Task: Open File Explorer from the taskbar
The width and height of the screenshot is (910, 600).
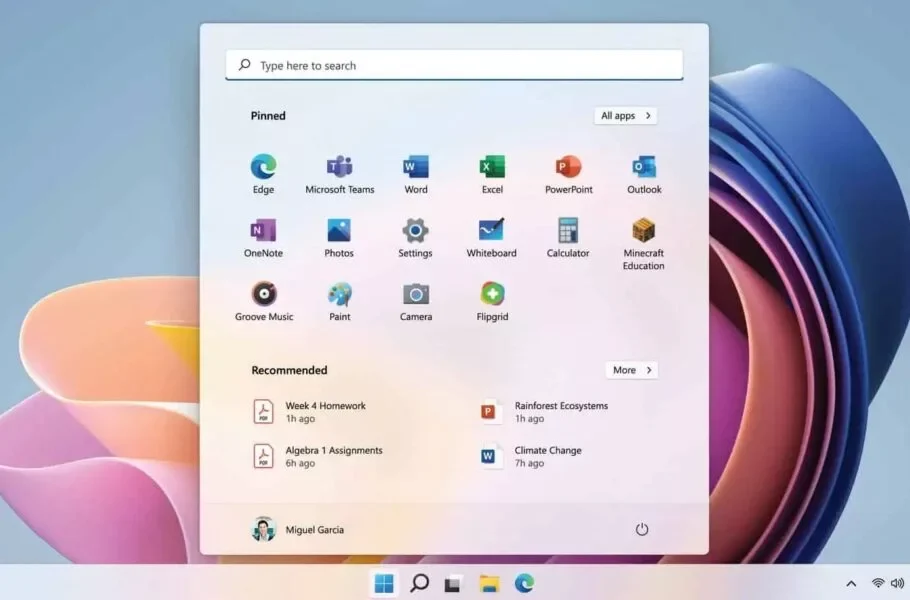Action: 489,583
